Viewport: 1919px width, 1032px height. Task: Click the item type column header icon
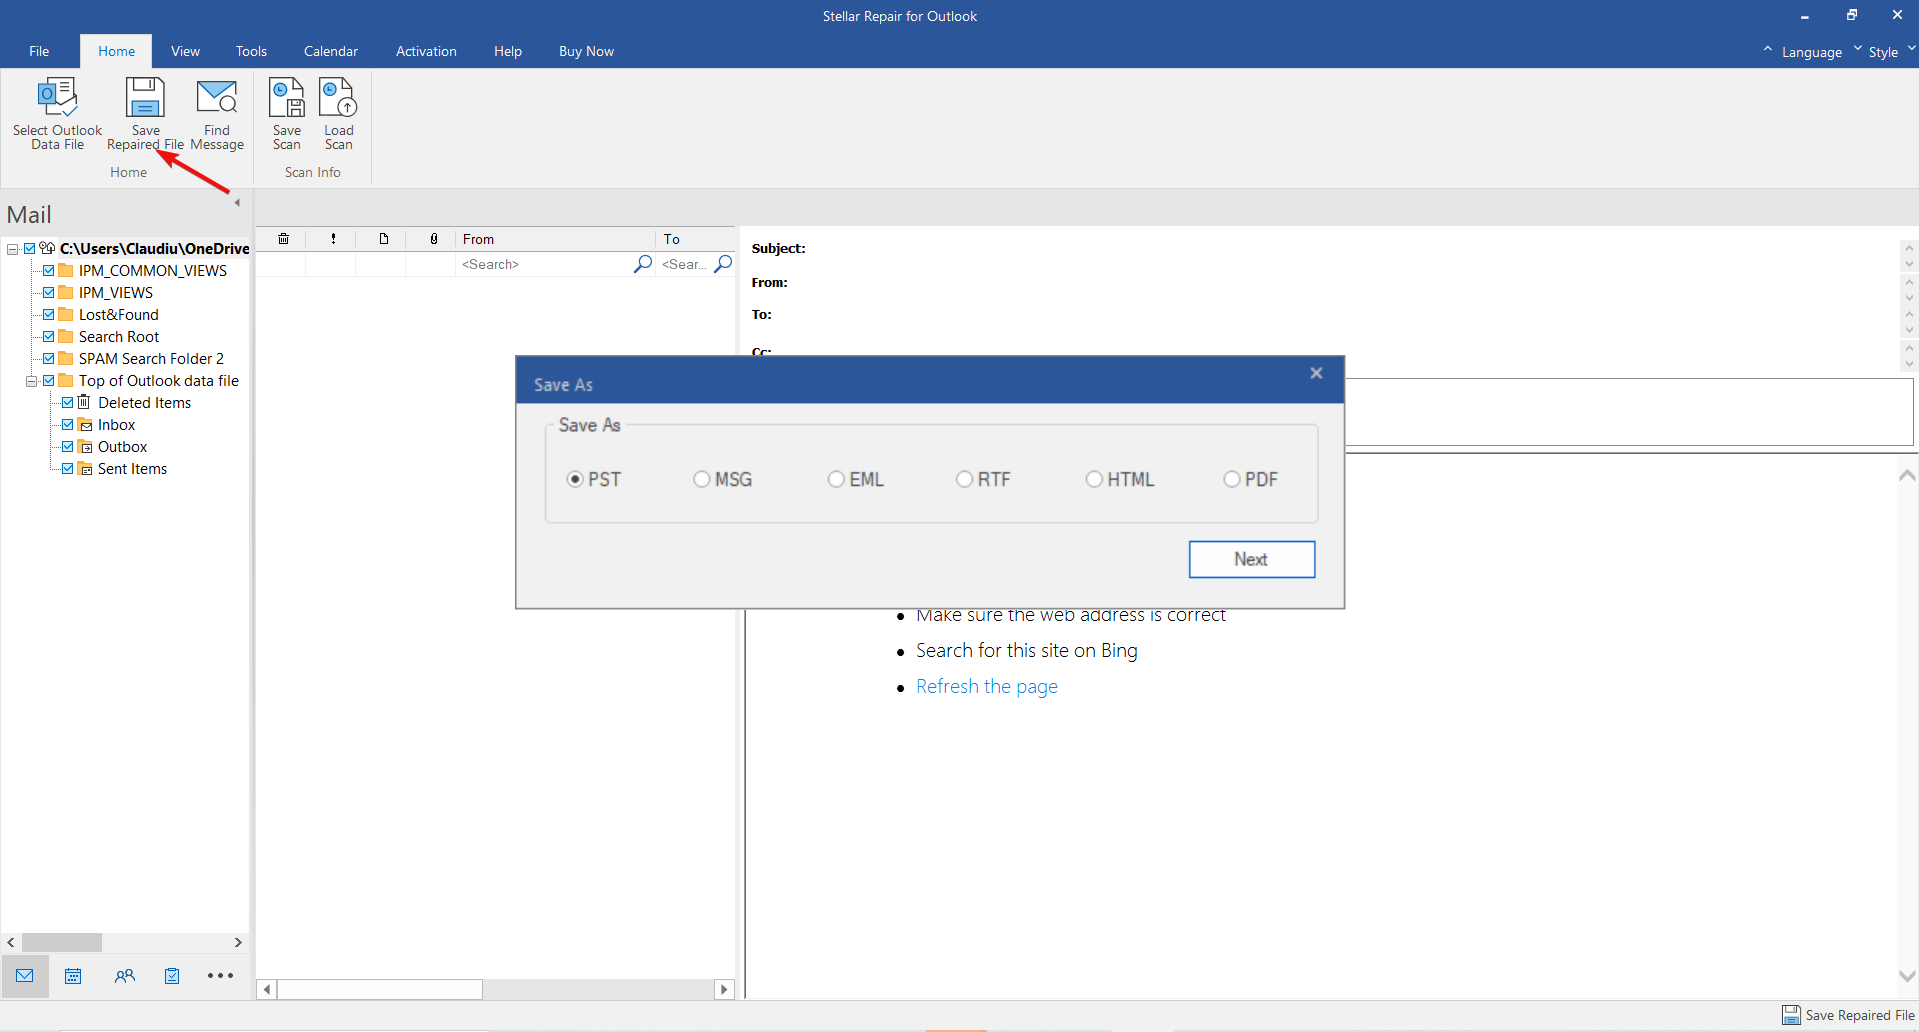tap(383, 239)
